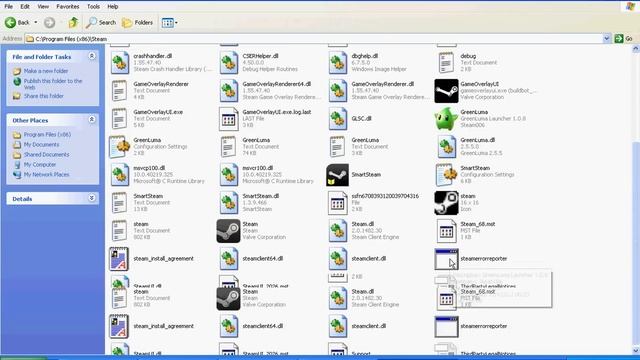The width and height of the screenshot is (640, 360).
Task: Go up one folder level
Action: (x=73, y=22)
